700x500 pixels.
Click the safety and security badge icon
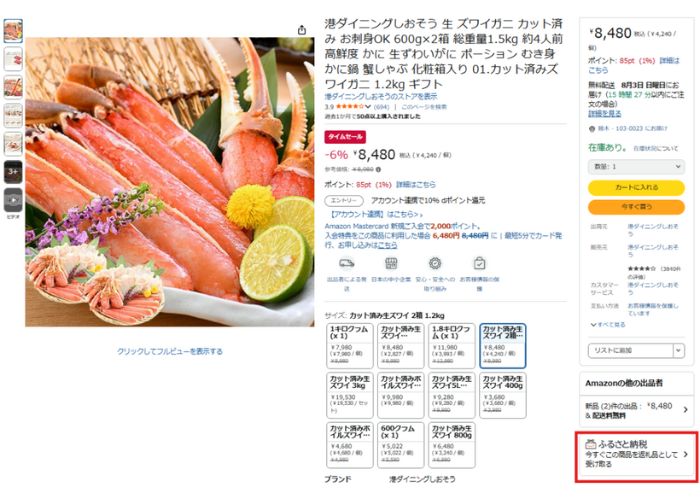click(x=435, y=263)
